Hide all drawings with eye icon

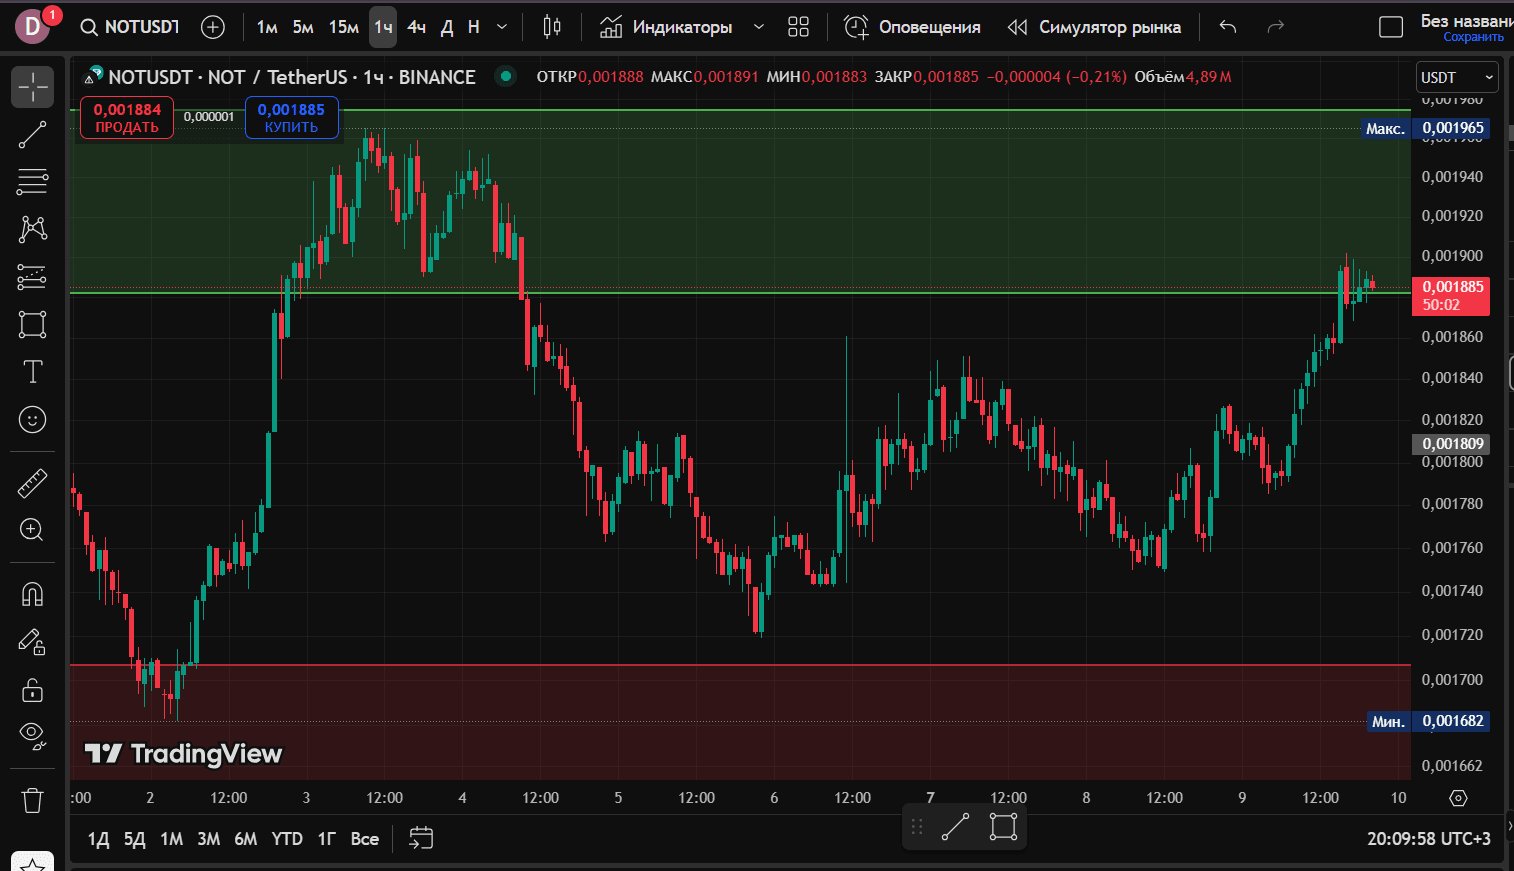[32, 736]
